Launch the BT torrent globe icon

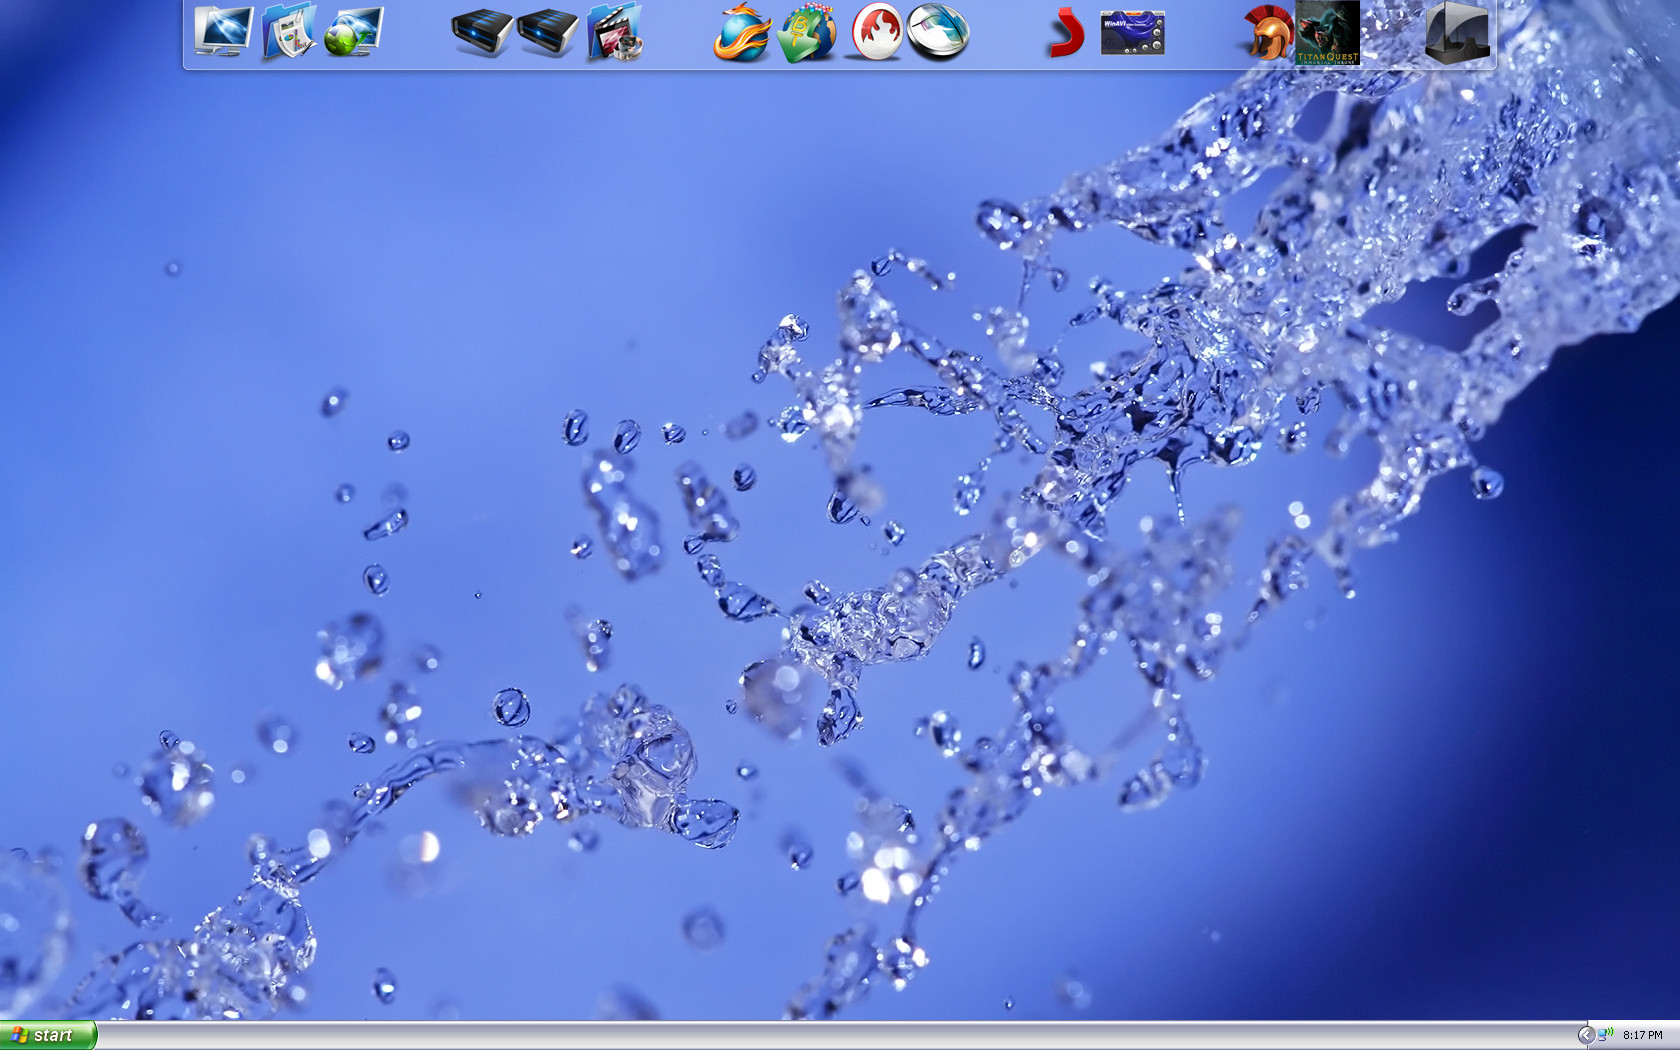pyautogui.click(x=807, y=33)
